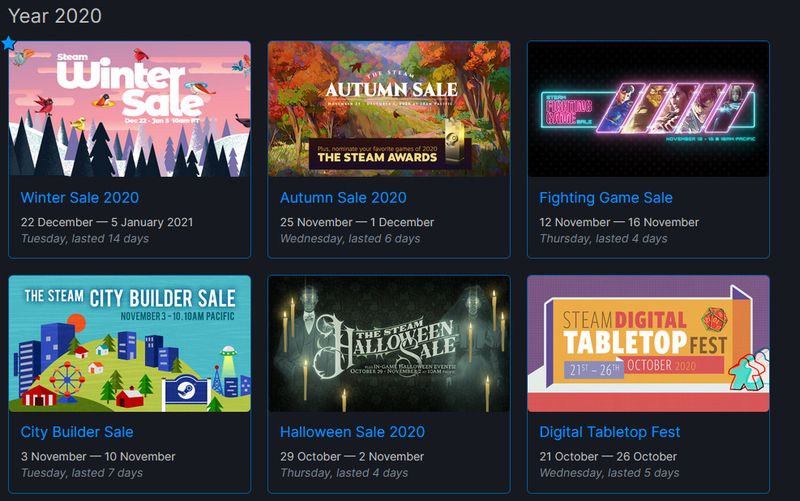Follow the Digital Tabletop Fest title link
Image resolution: width=800 pixels, height=501 pixels.
[x=610, y=432]
